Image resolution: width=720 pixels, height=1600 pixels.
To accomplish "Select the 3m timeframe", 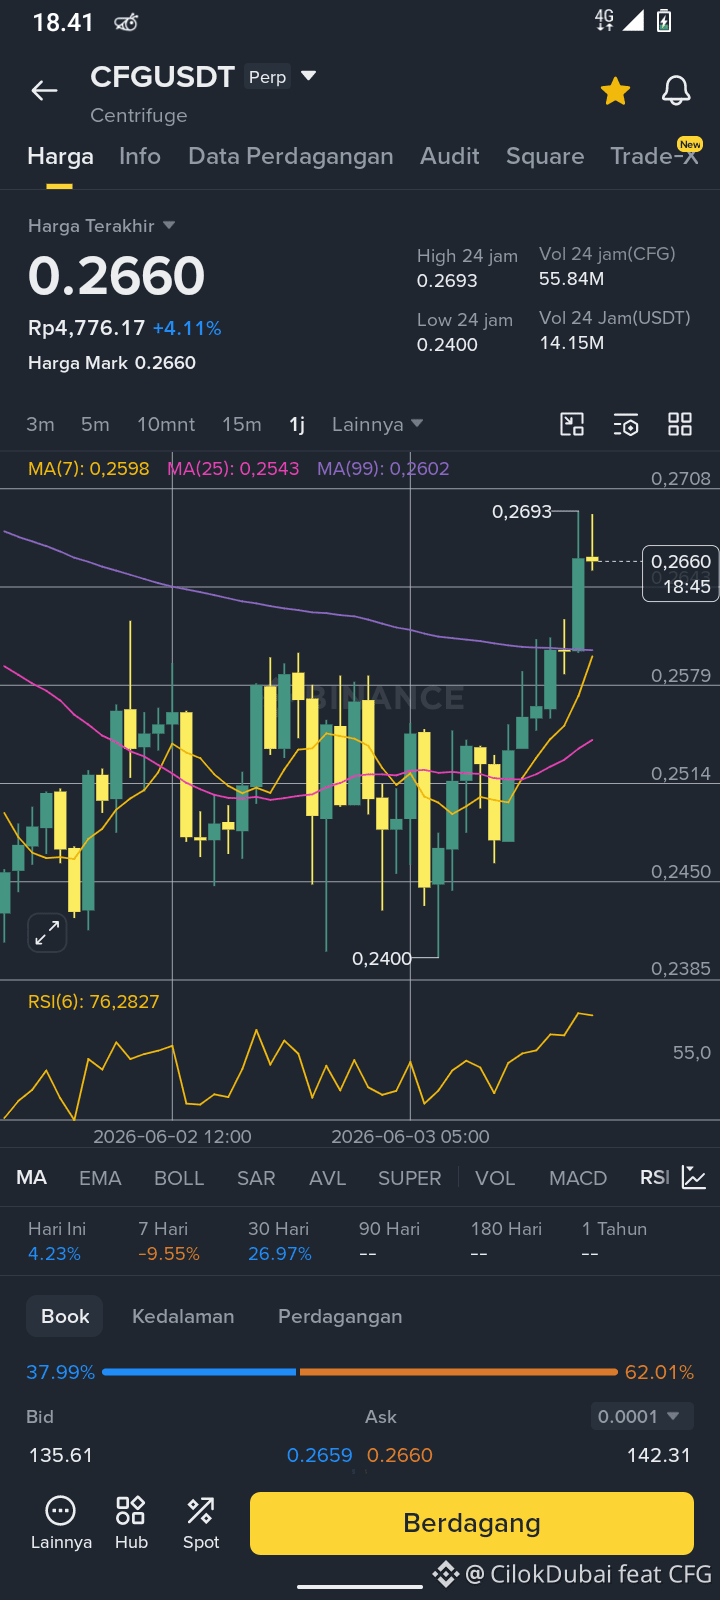I will 40,424.
